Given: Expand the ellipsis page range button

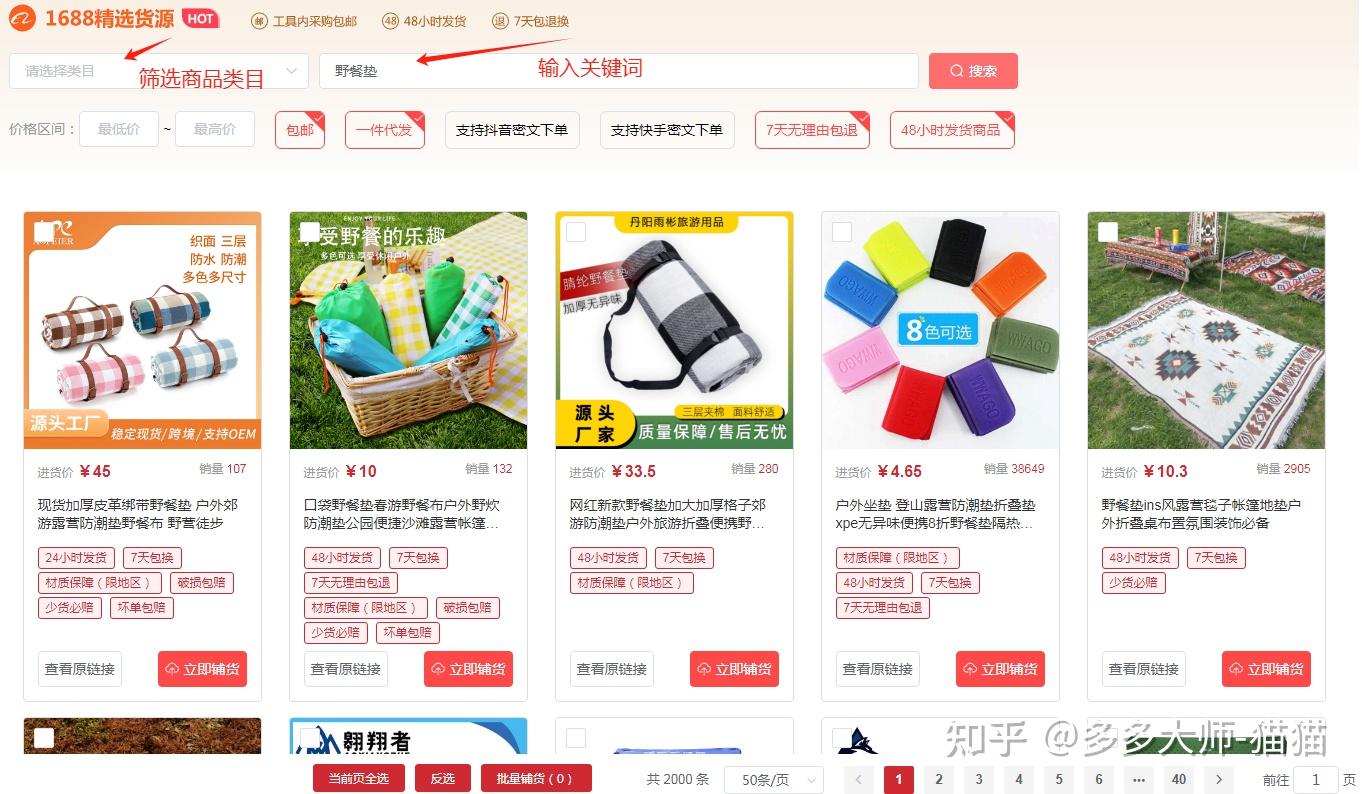Looking at the screenshot, I should coord(1139,780).
